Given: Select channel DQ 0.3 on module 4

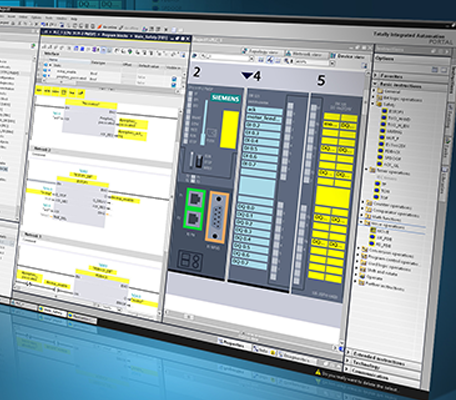Looking at the screenshot, I should click(x=253, y=231).
